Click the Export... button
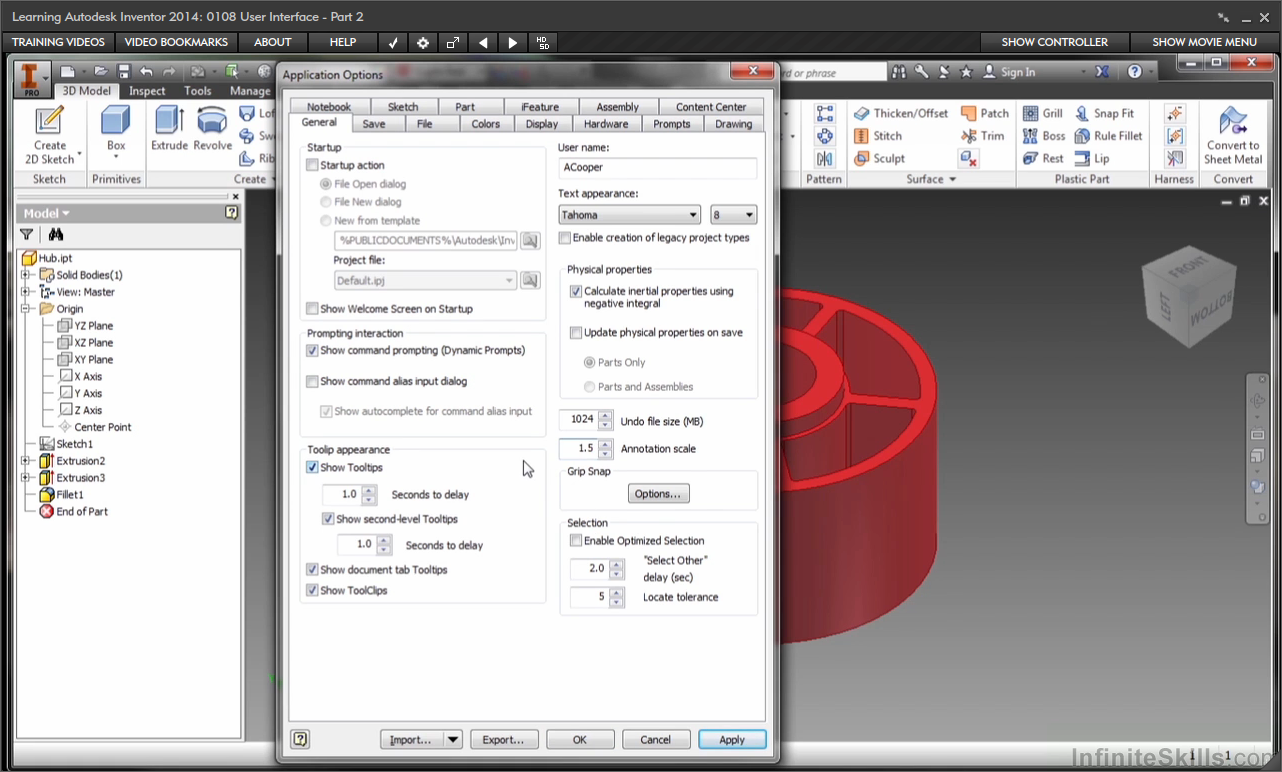1282x772 pixels. point(504,740)
